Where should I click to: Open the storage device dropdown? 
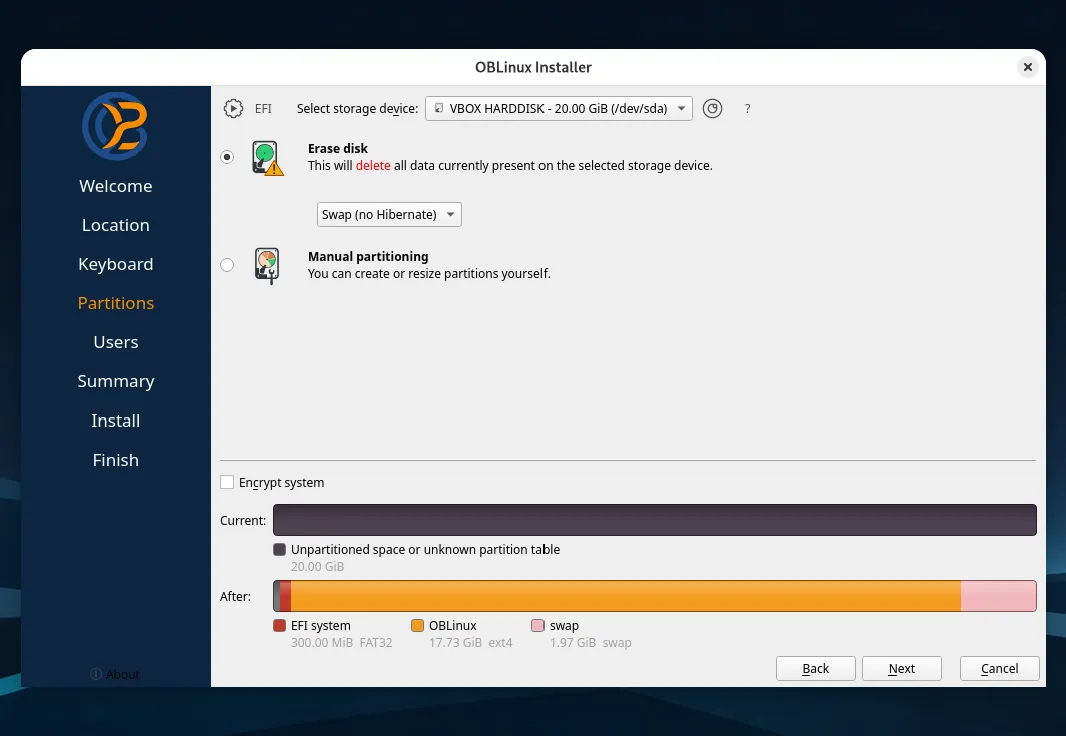[559, 109]
